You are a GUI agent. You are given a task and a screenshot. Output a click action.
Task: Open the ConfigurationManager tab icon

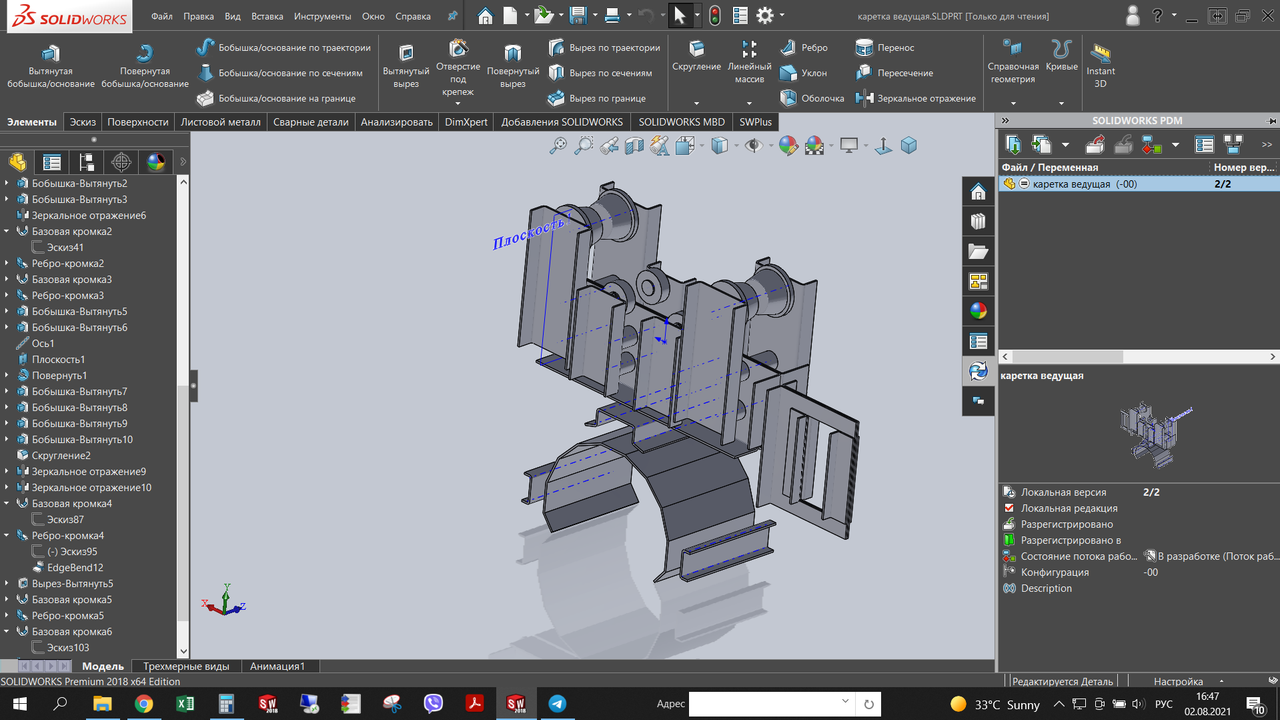[87, 162]
